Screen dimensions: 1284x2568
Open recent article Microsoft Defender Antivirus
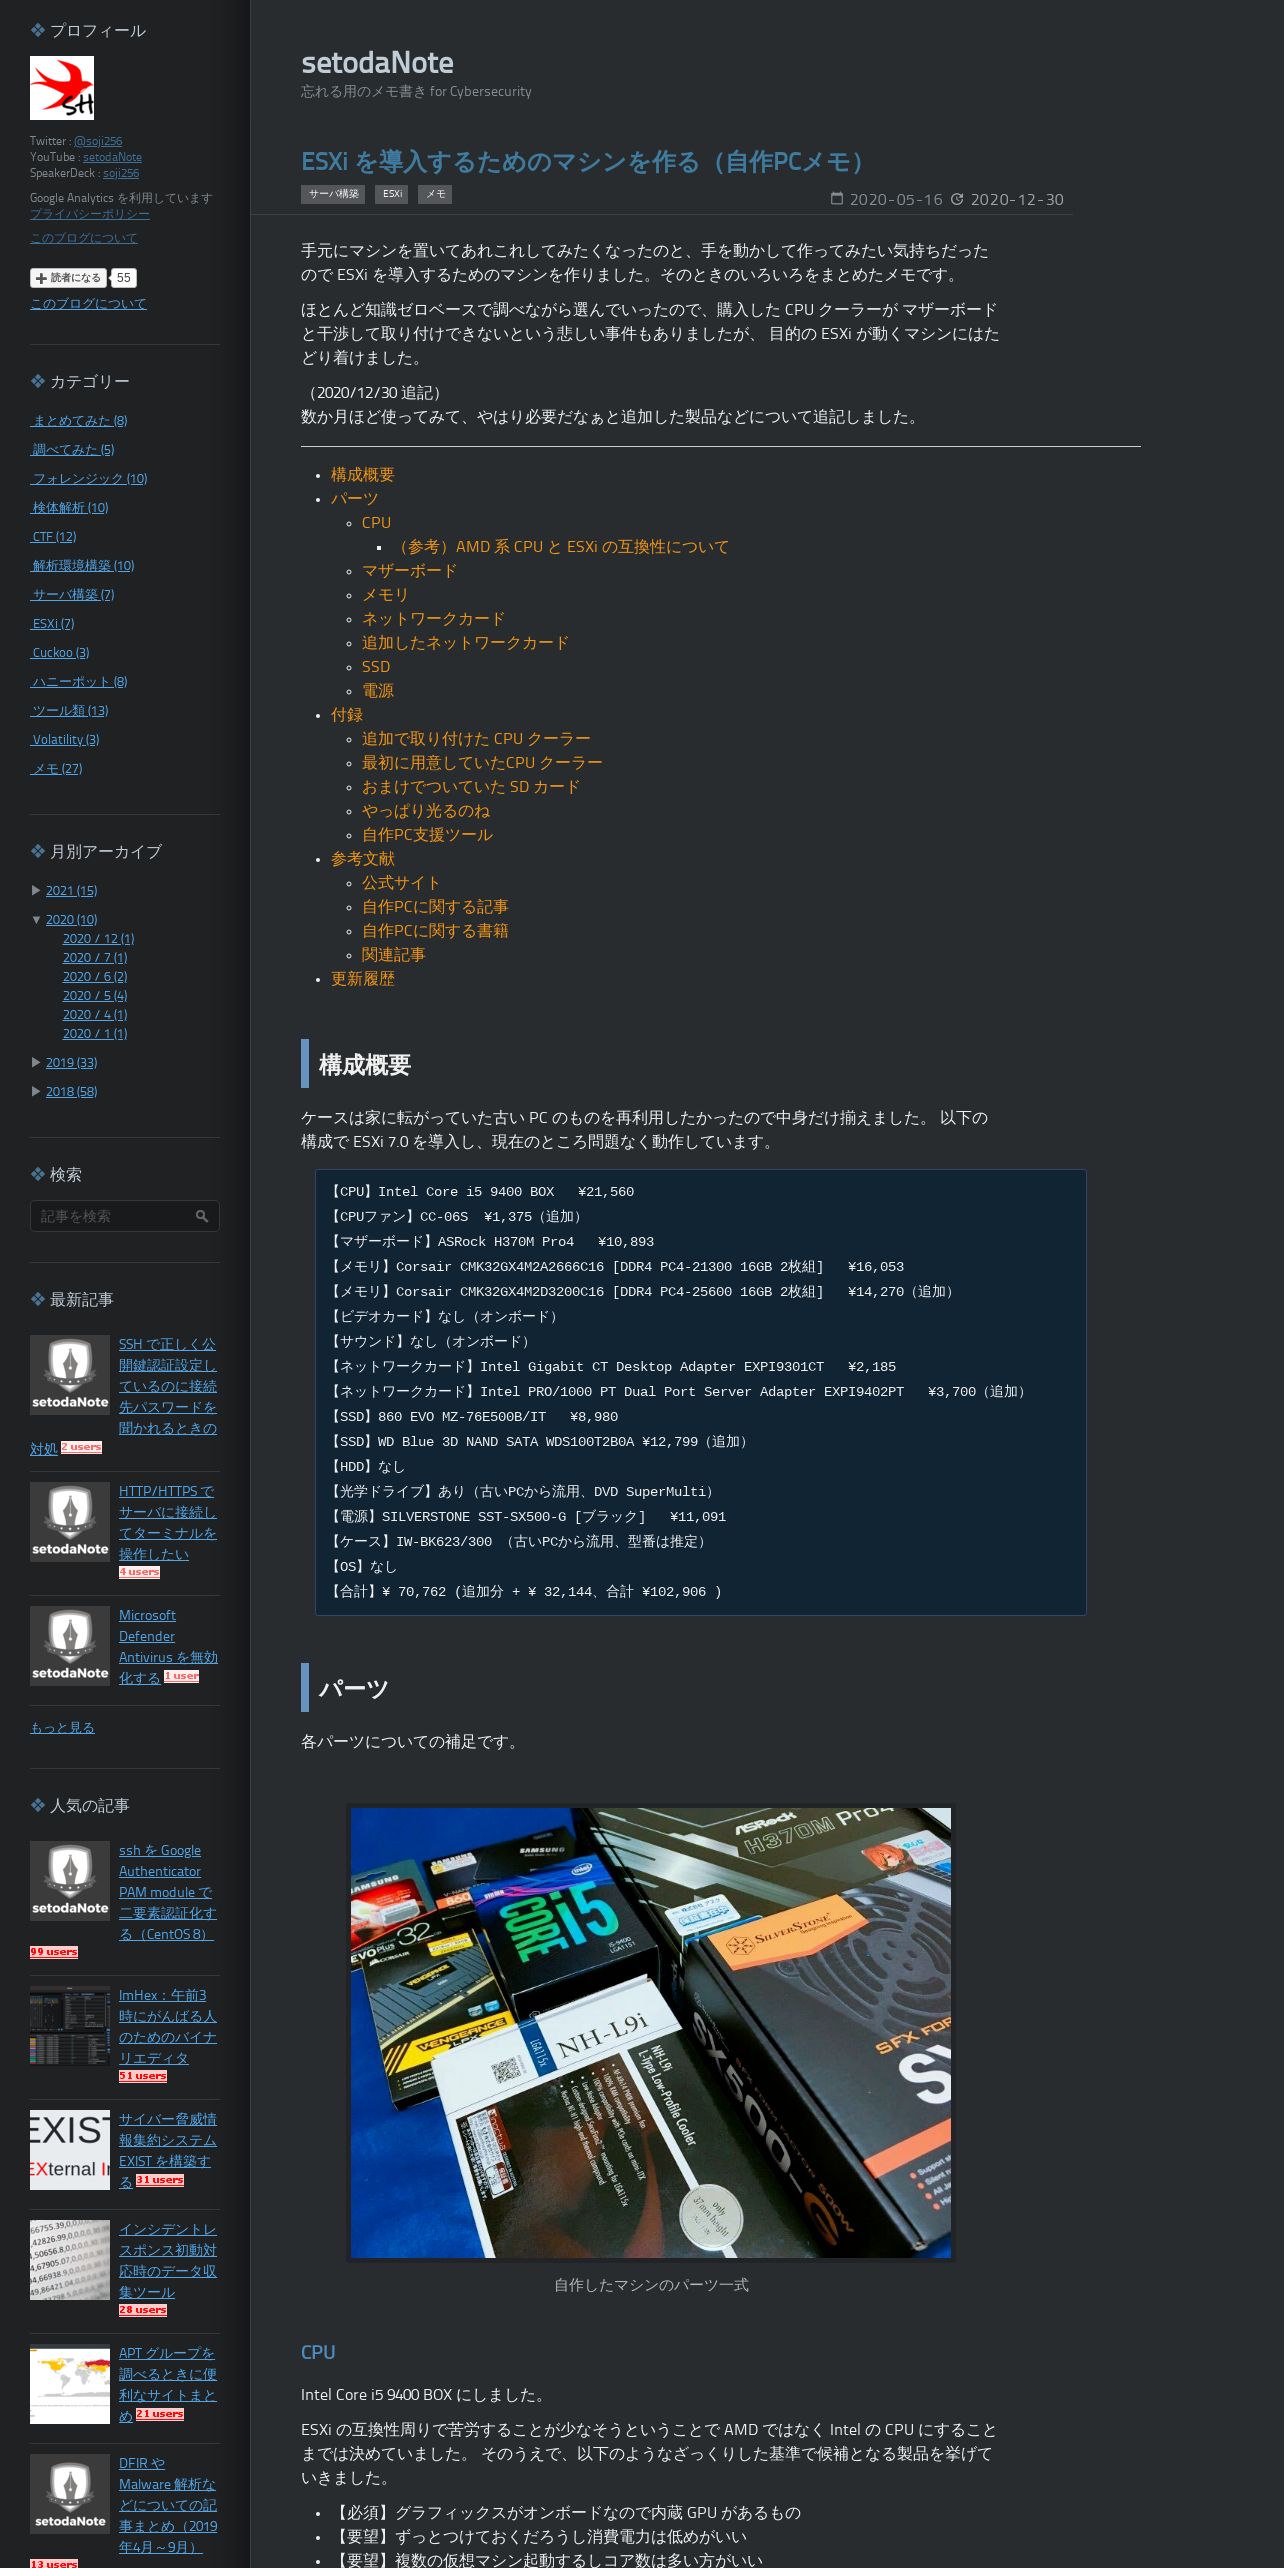[168, 1646]
